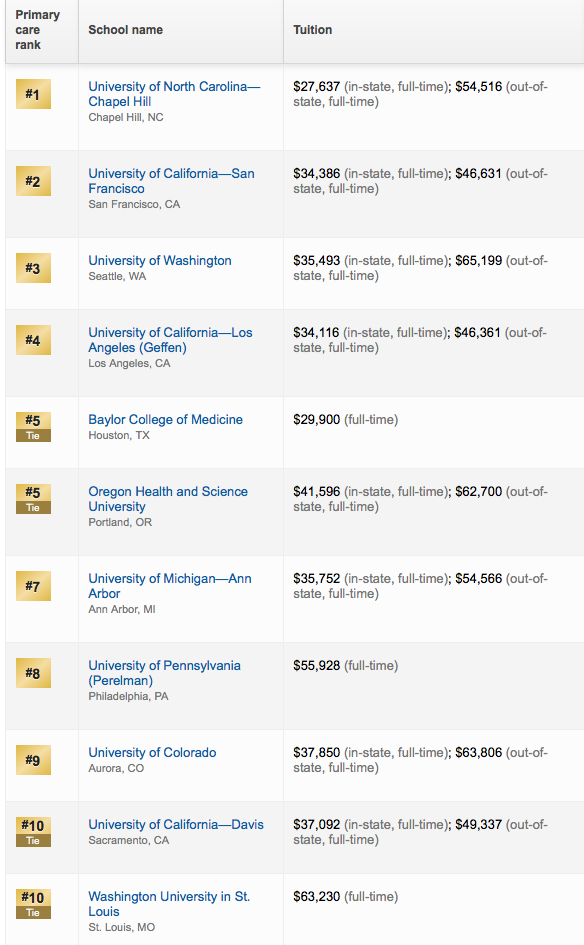Screen dimensions: 584x945
Task: Open University of Pennsylvania (Perelman) link
Action: click(x=164, y=673)
